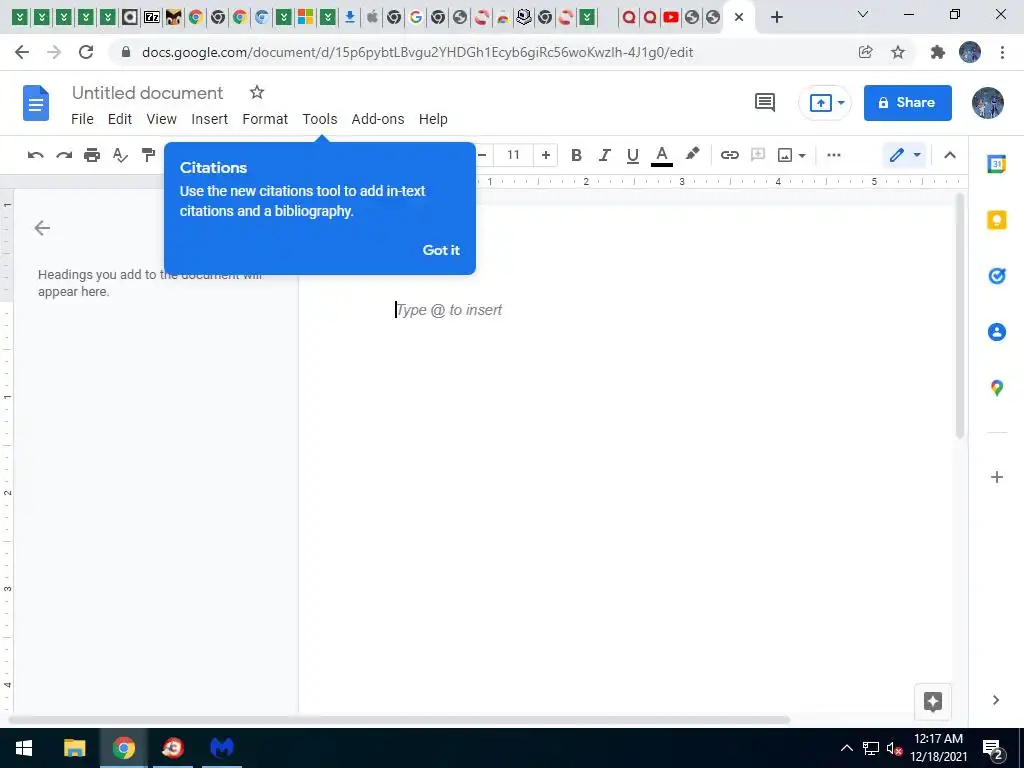Open Google Maps in the side panel
This screenshot has width=1024, height=768.
tap(997, 388)
